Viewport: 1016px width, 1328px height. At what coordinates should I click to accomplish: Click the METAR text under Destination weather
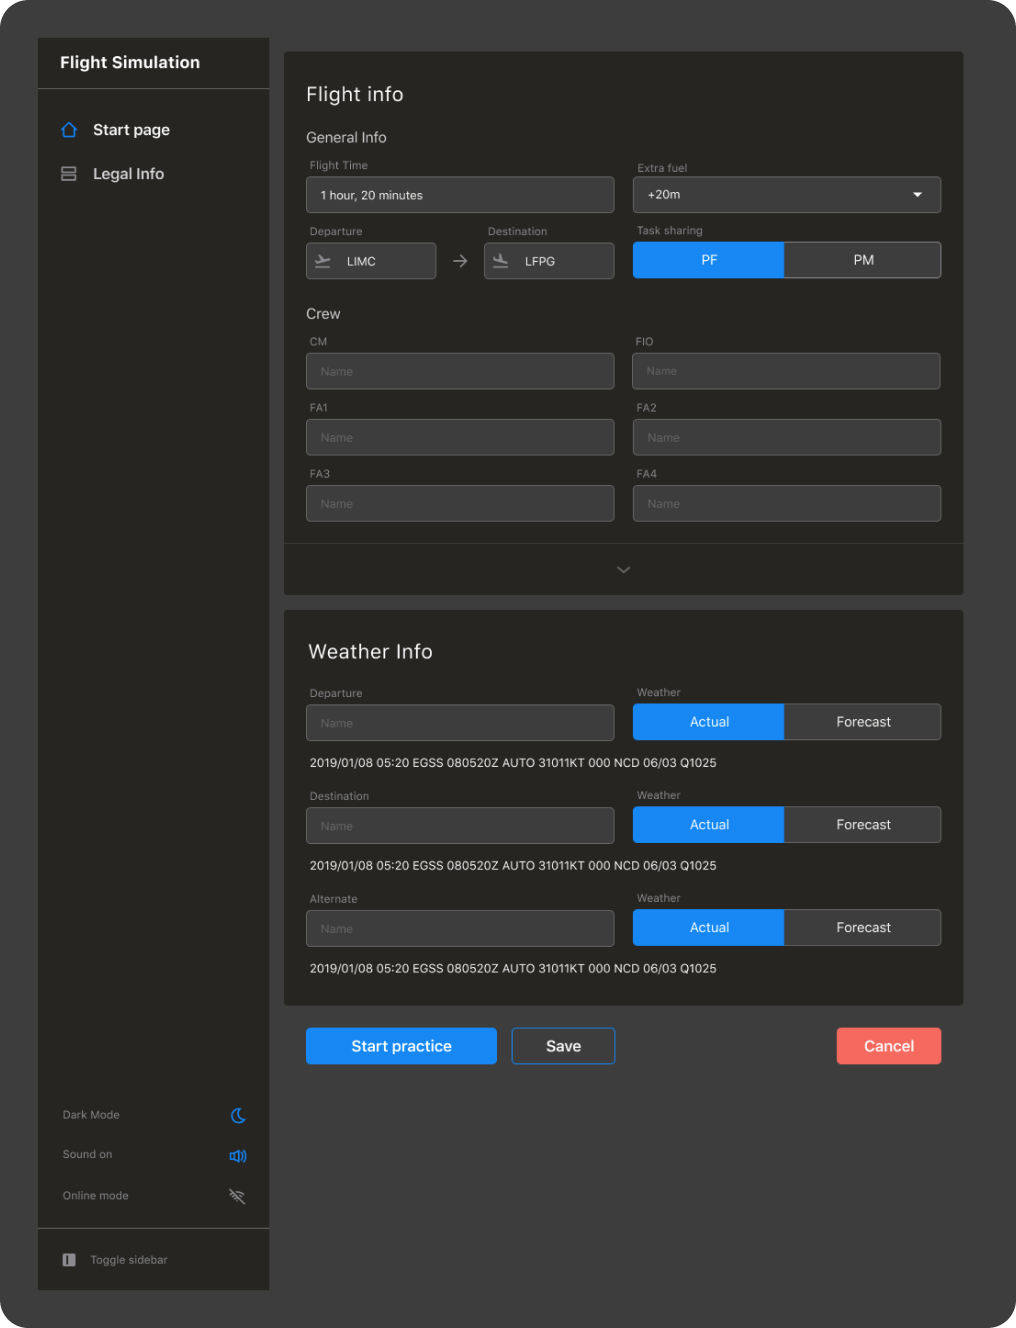pyautogui.click(x=513, y=866)
